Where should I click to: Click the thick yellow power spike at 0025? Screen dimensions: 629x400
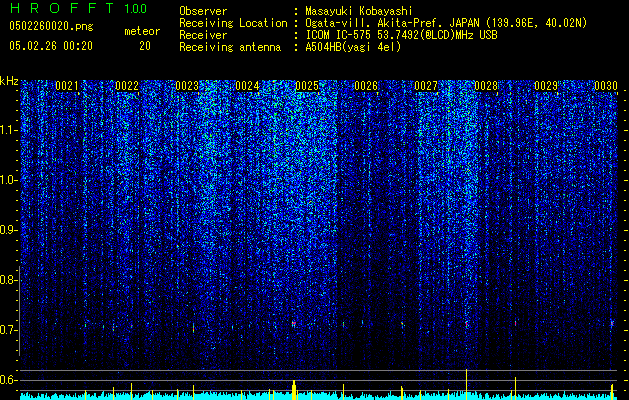coord(294,390)
